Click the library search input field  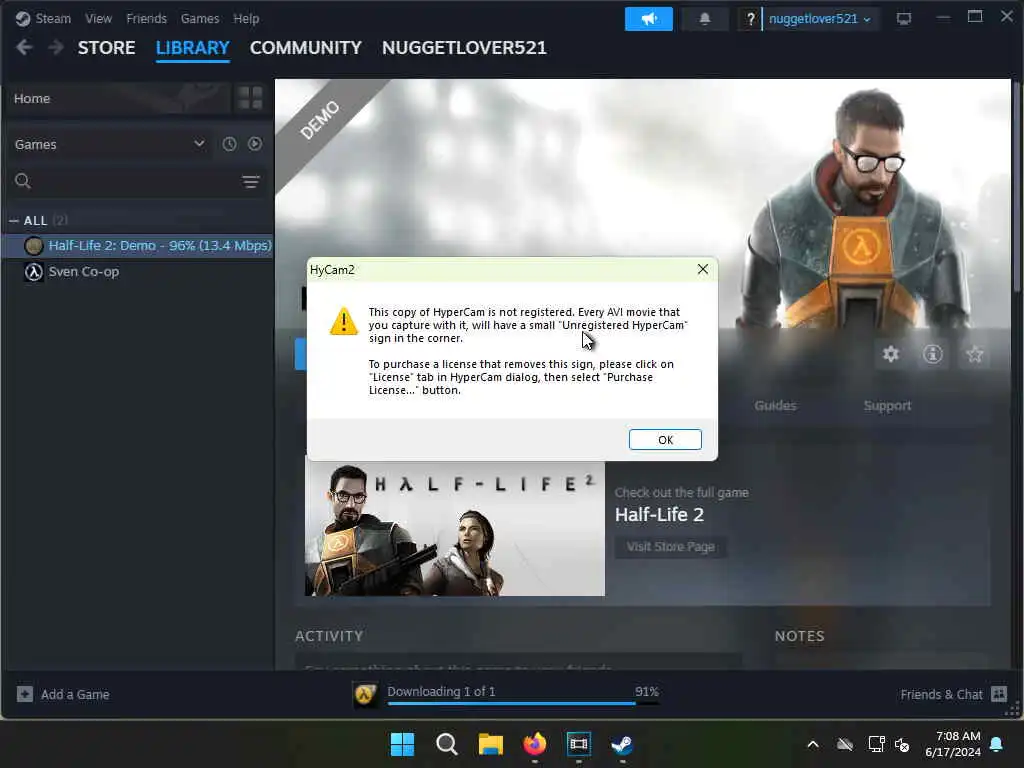[x=134, y=181]
